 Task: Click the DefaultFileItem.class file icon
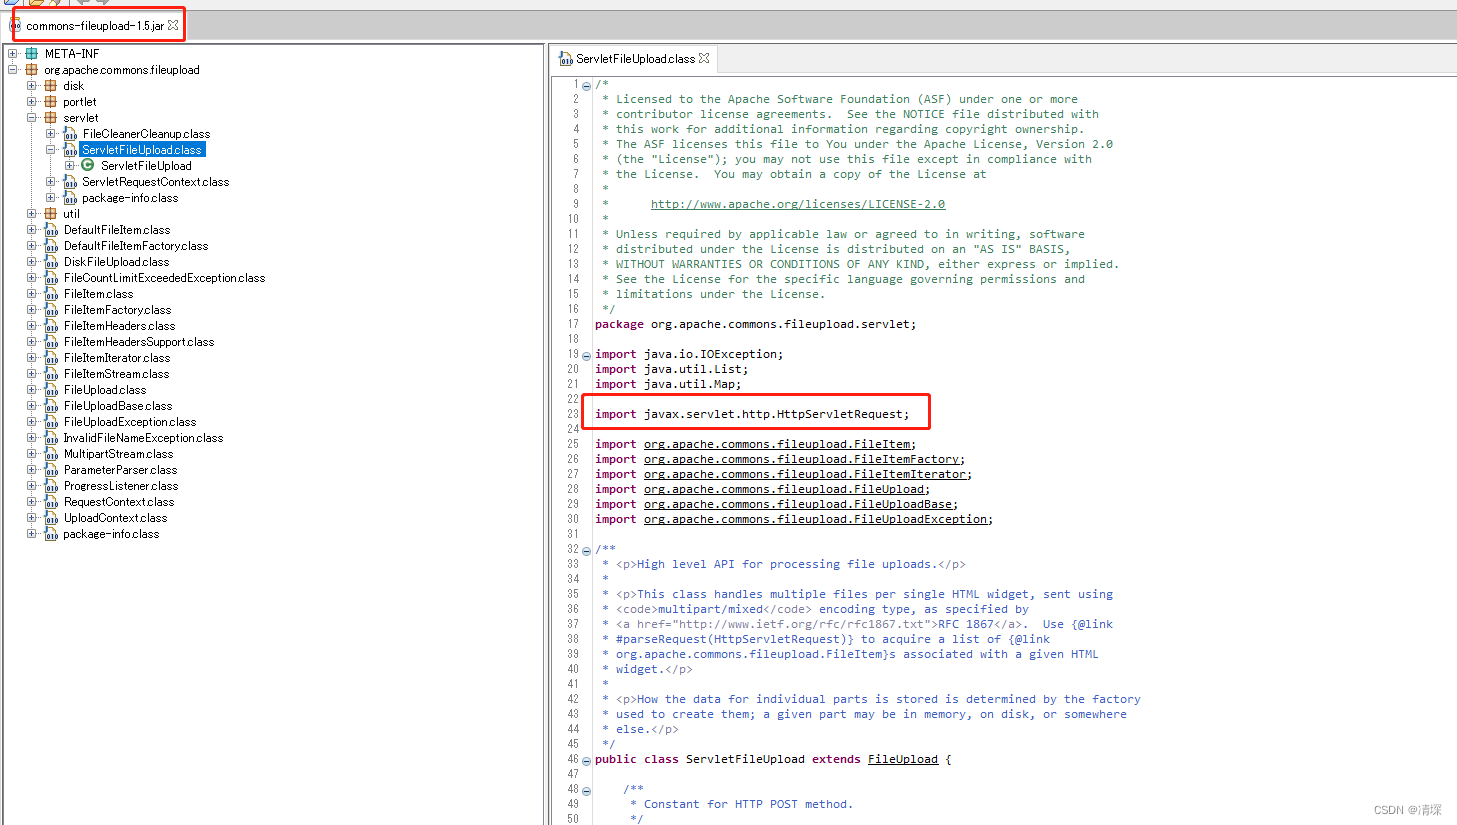[51, 230]
